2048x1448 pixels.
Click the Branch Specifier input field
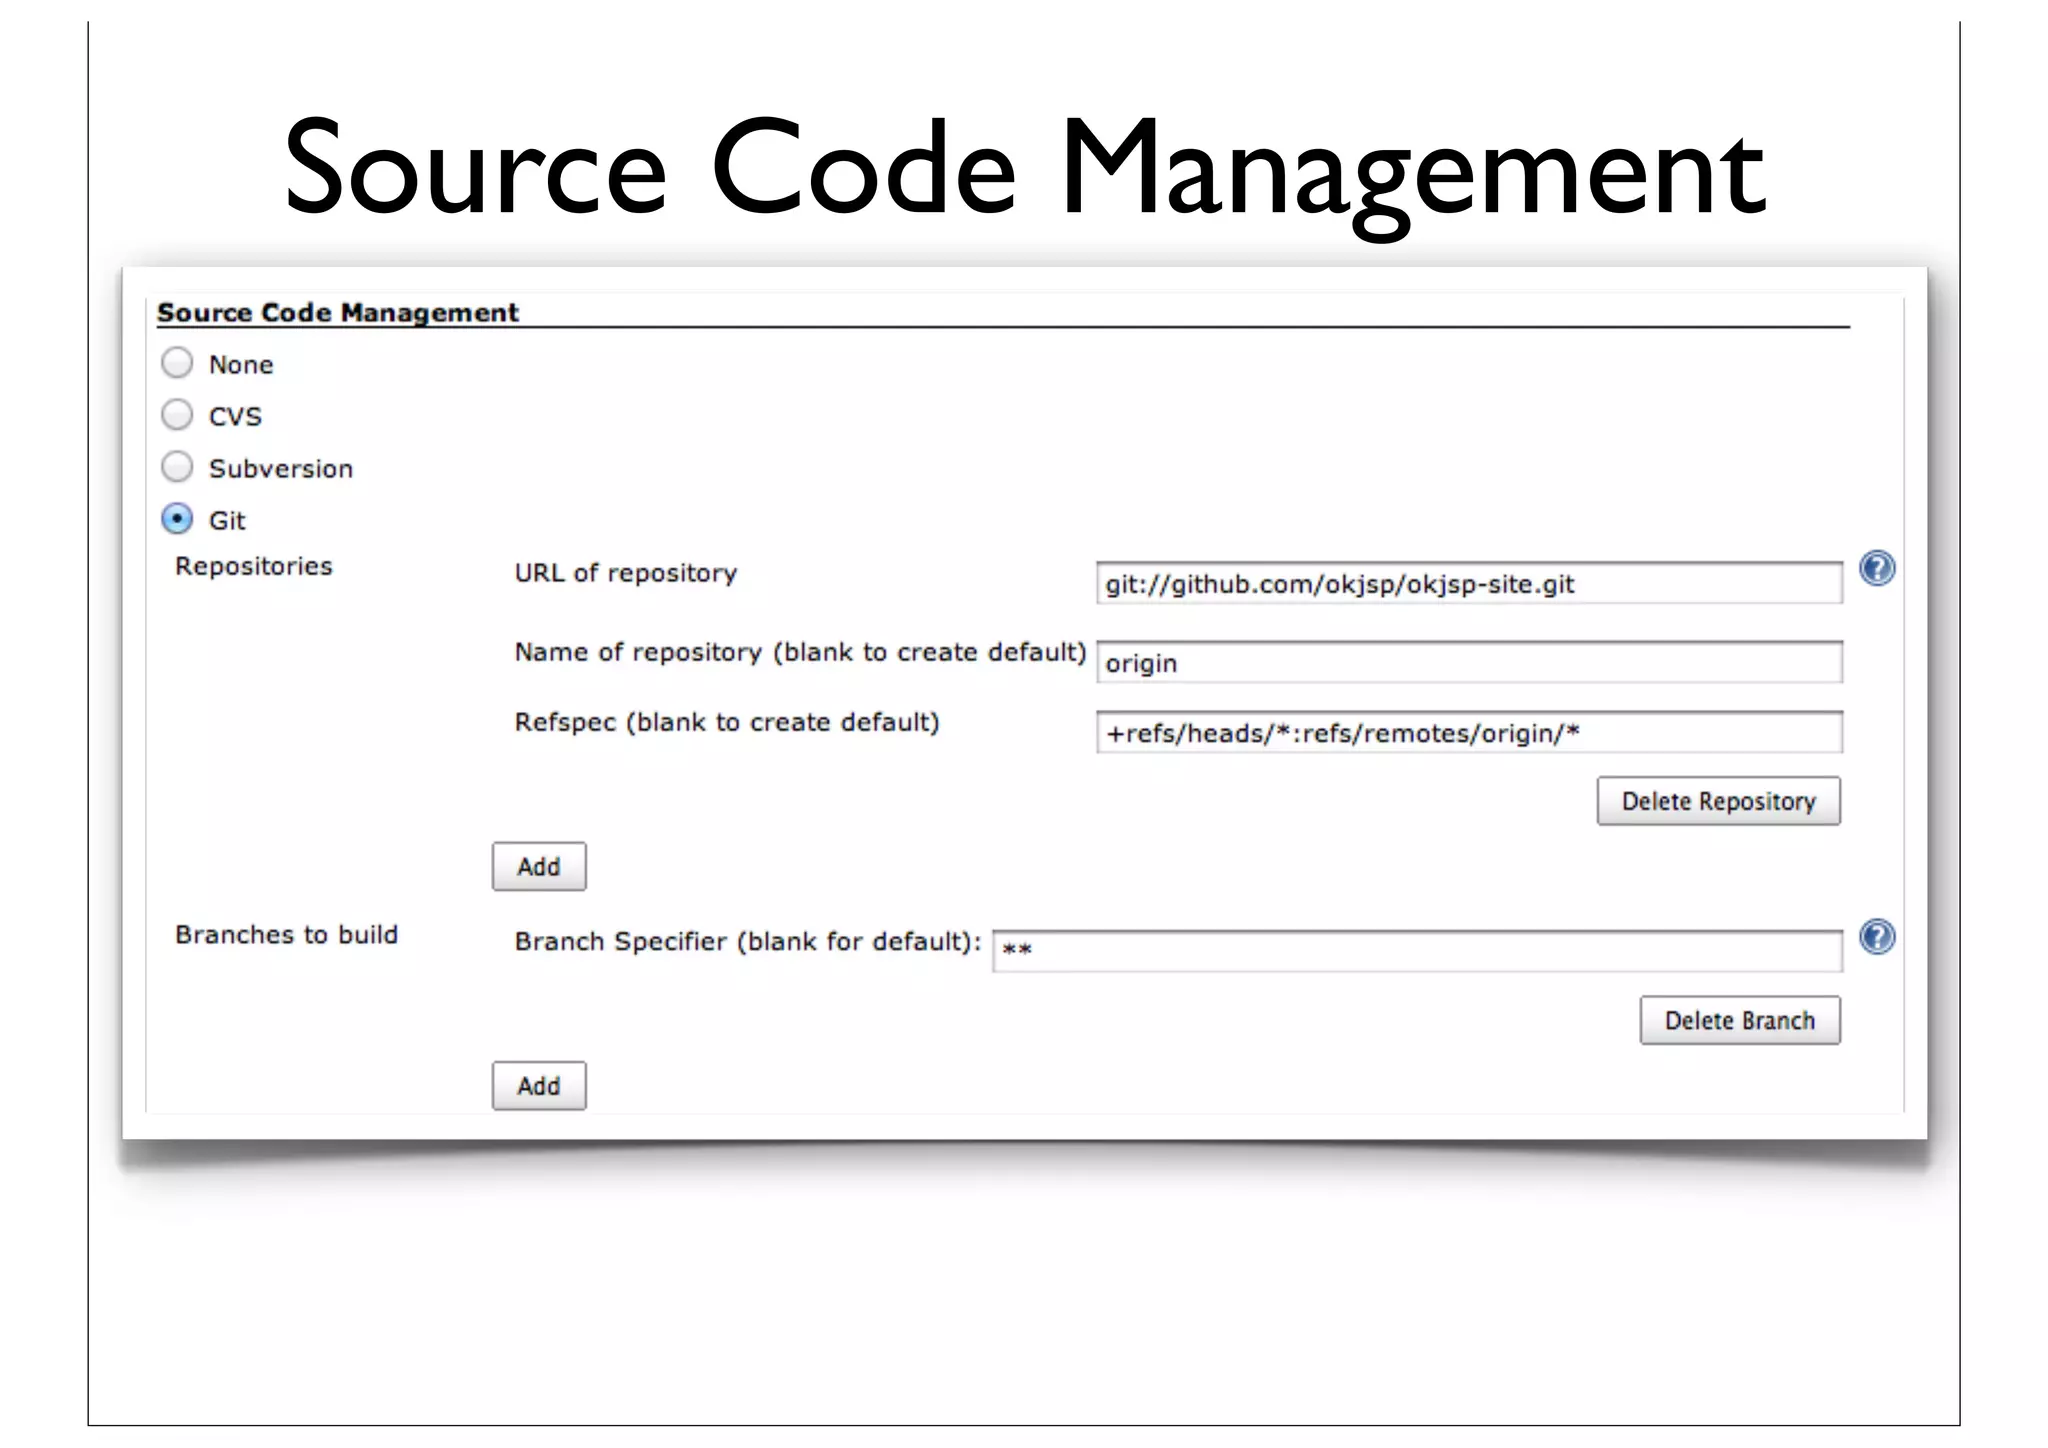point(1416,951)
